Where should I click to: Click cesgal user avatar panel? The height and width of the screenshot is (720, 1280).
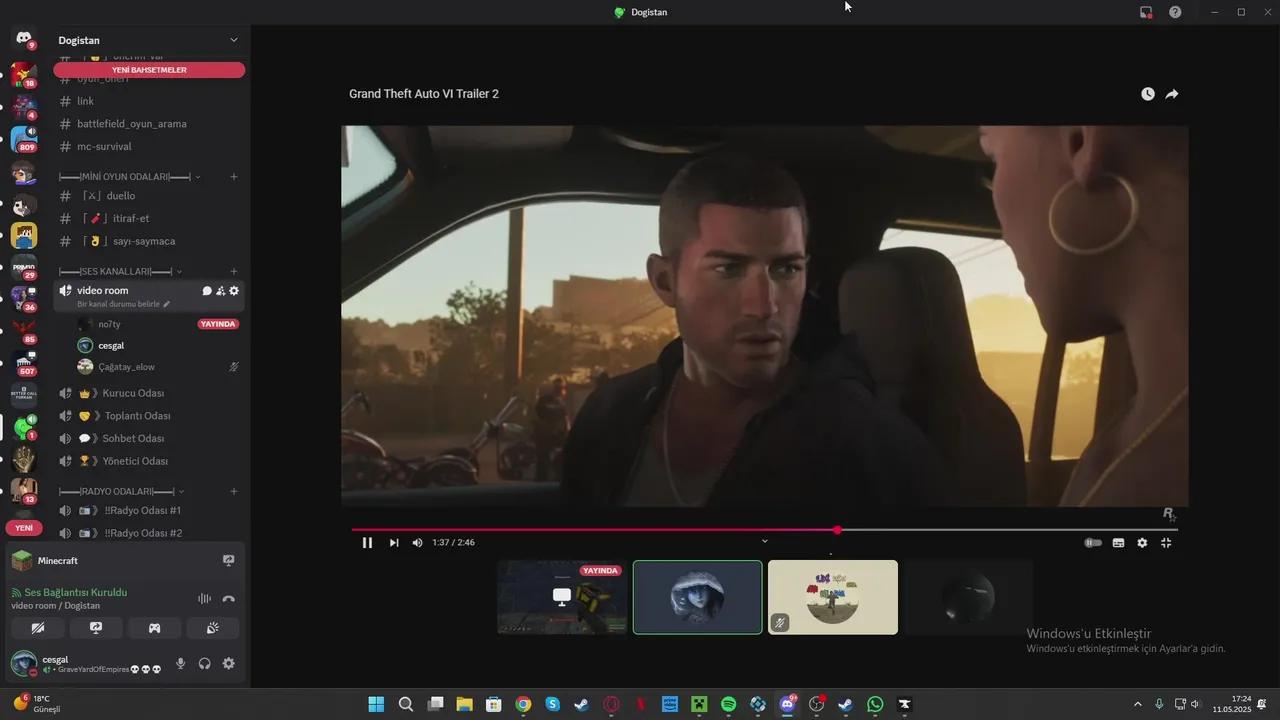click(x=87, y=663)
